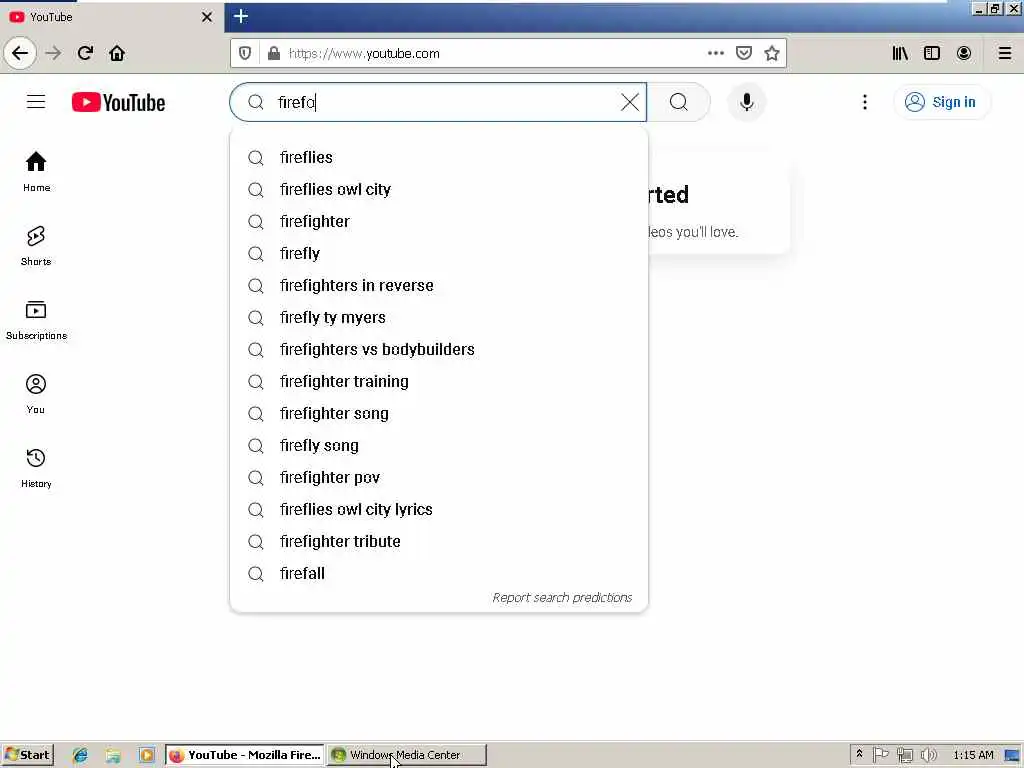The height and width of the screenshot is (768, 1024).
Task: Click the magnifier search button
Action: (679, 102)
